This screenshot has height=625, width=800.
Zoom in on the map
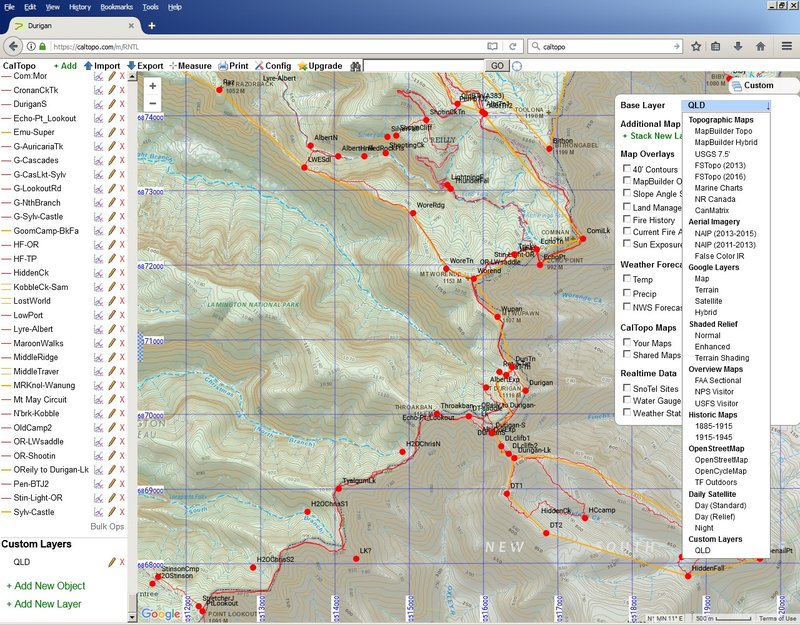[153, 86]
